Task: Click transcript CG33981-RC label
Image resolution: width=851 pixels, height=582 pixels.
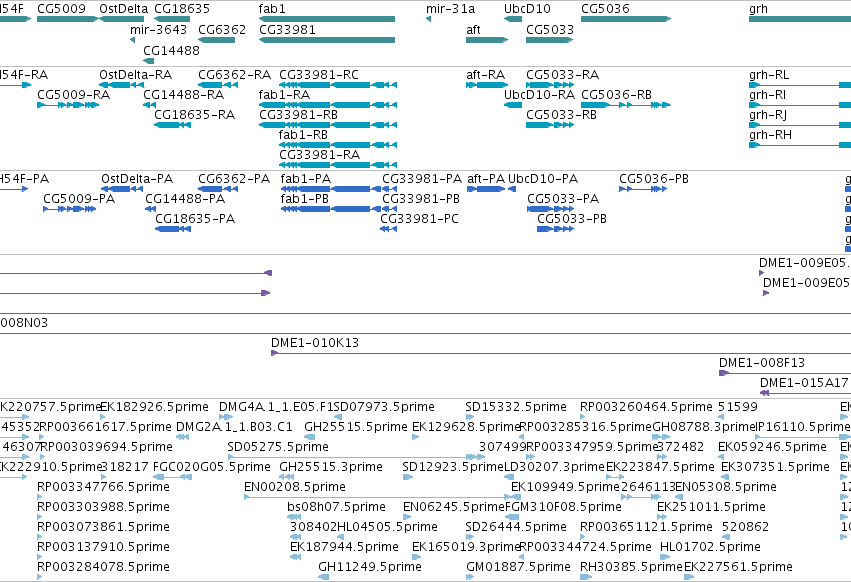Action: 319,74
